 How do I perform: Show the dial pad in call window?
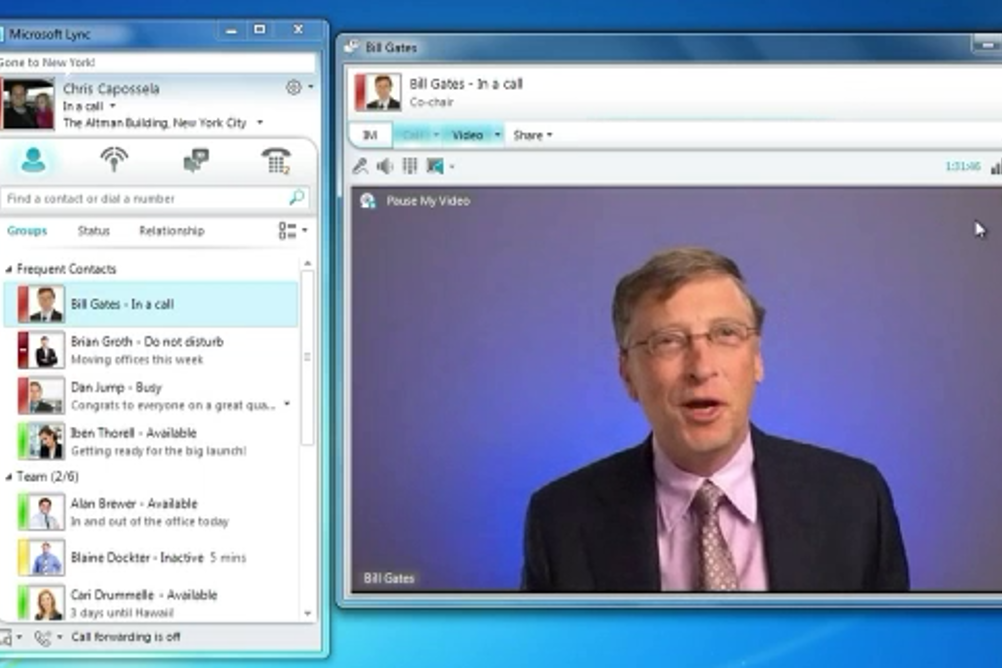(410, 166)
